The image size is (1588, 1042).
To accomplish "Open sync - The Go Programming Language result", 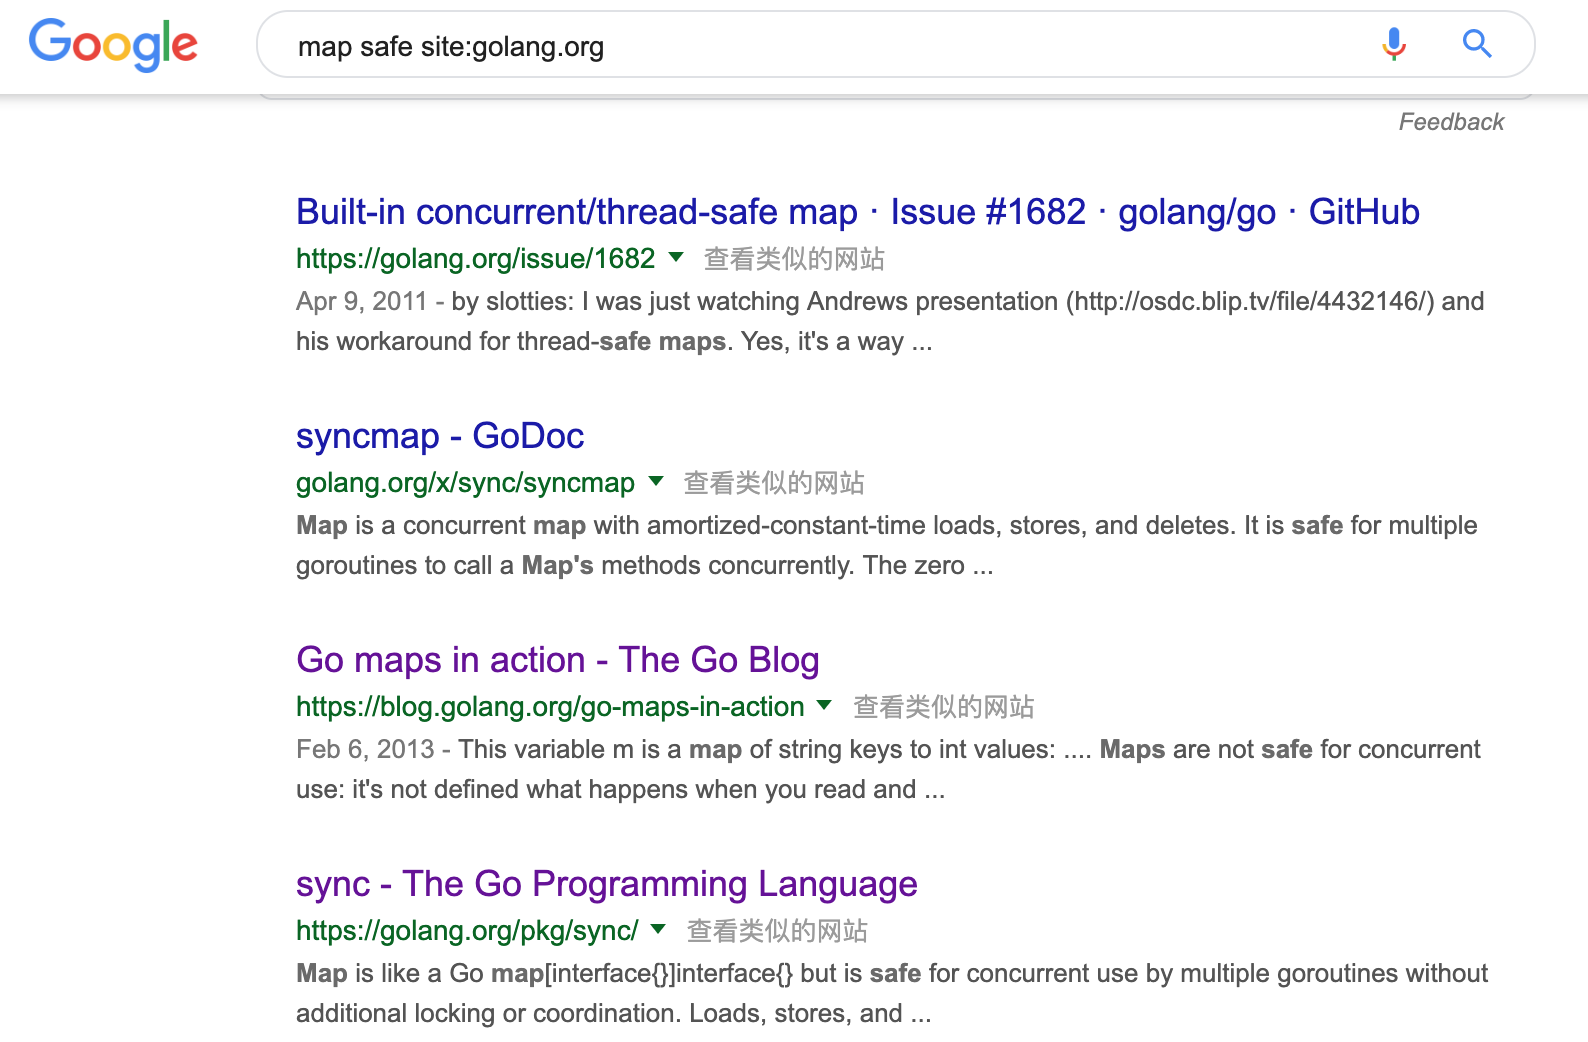I will [607, 884].
